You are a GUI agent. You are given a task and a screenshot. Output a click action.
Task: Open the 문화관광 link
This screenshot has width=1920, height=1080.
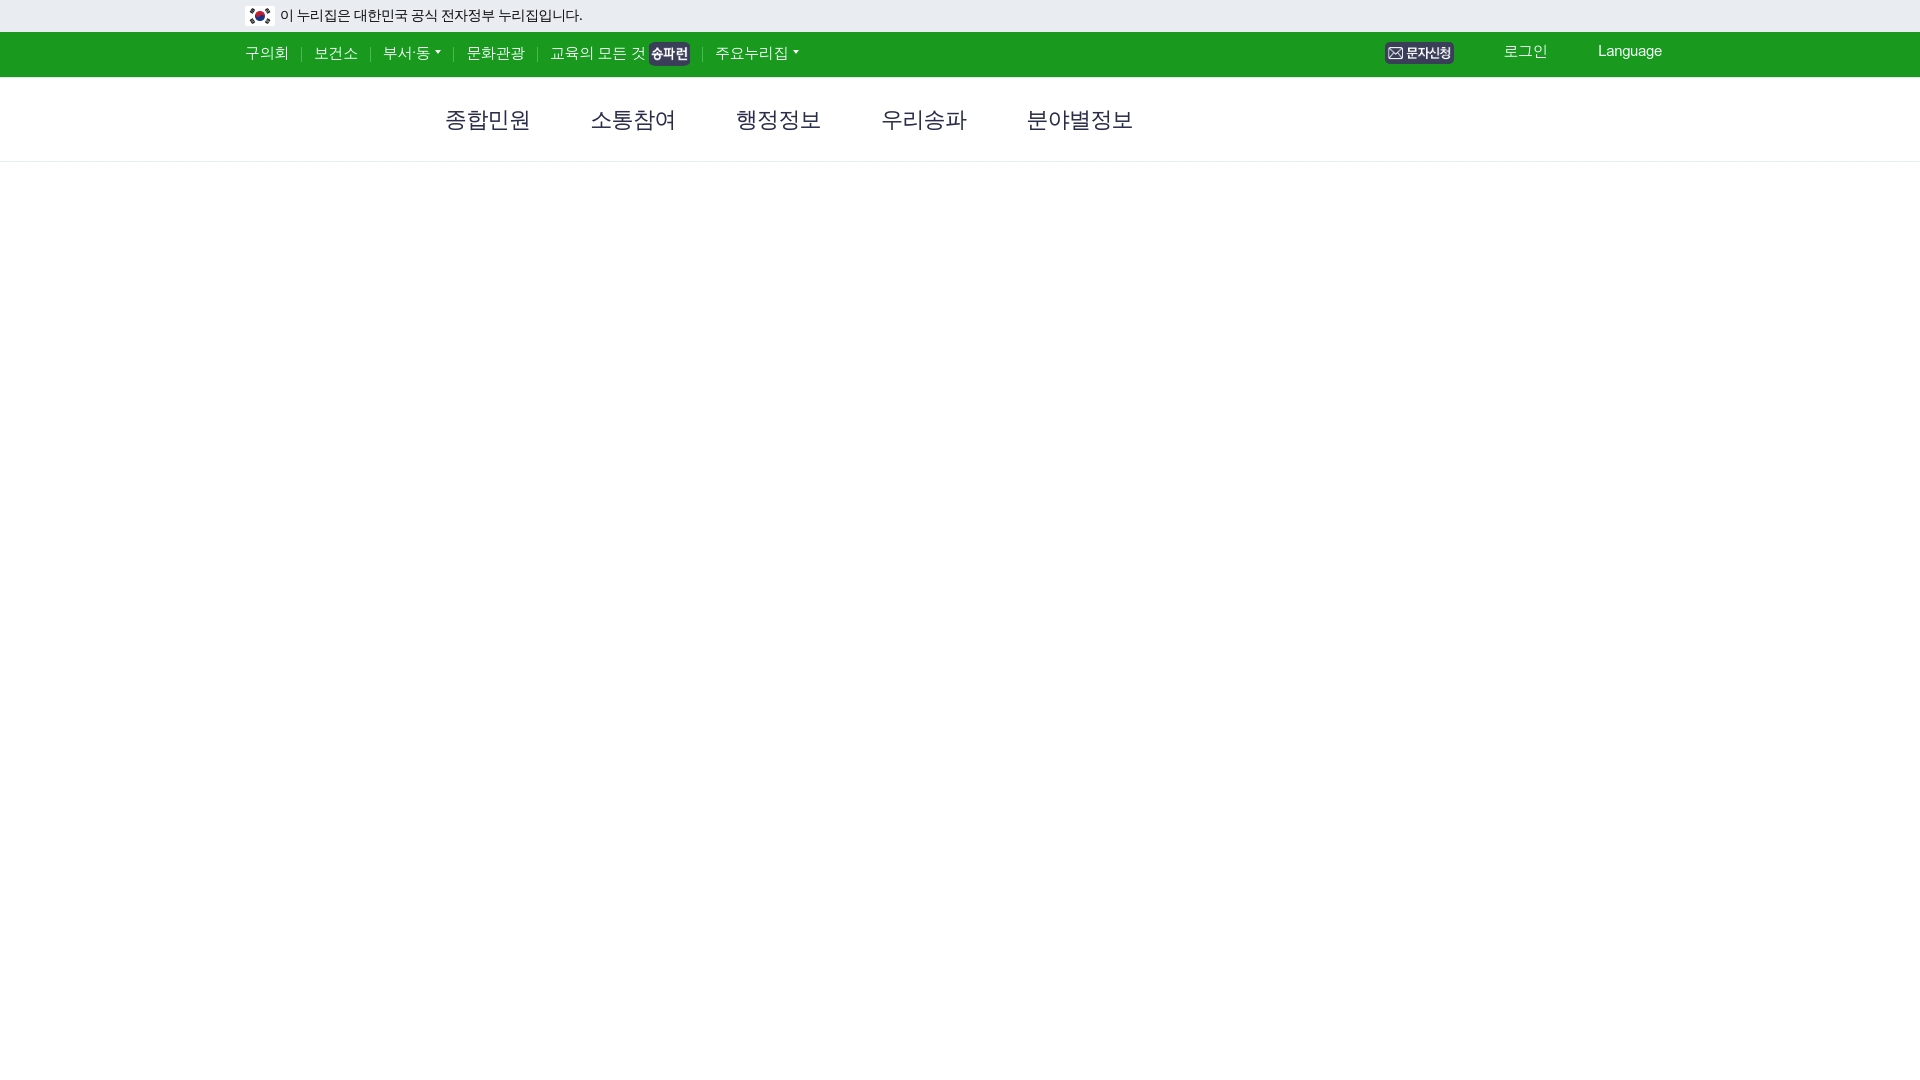(496, 54)
